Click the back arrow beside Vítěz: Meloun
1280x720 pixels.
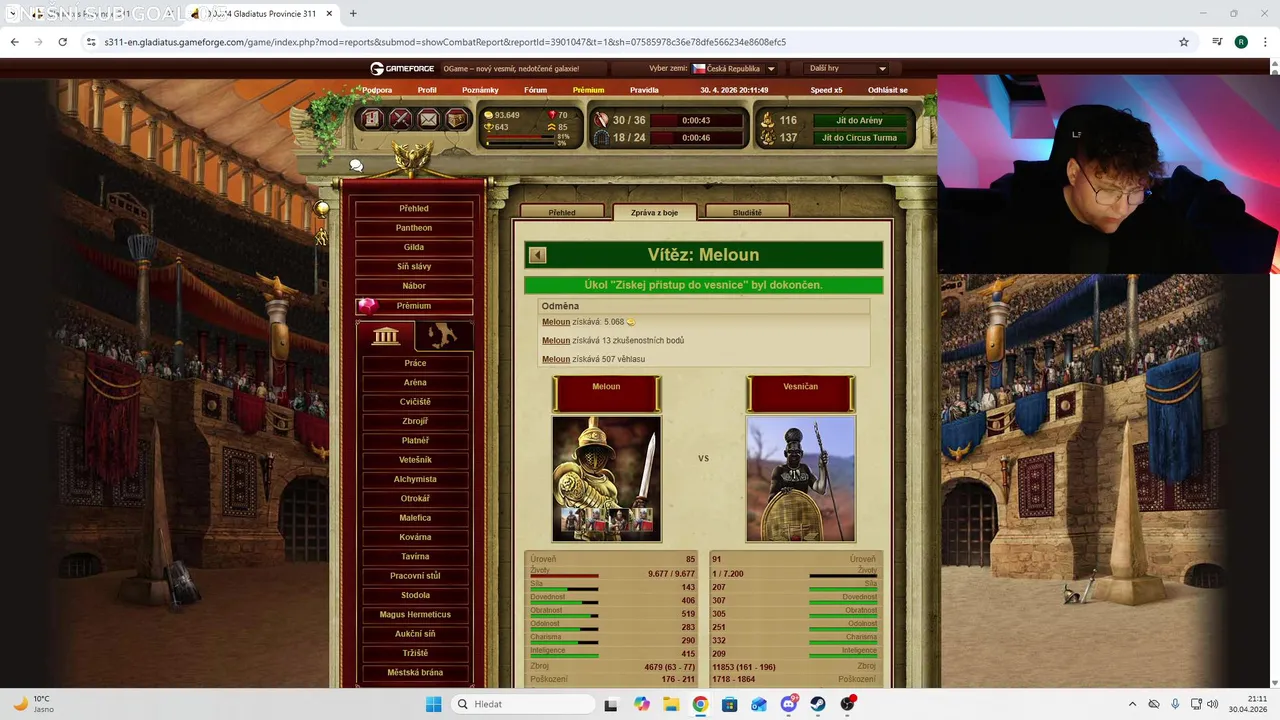[538, 255]
